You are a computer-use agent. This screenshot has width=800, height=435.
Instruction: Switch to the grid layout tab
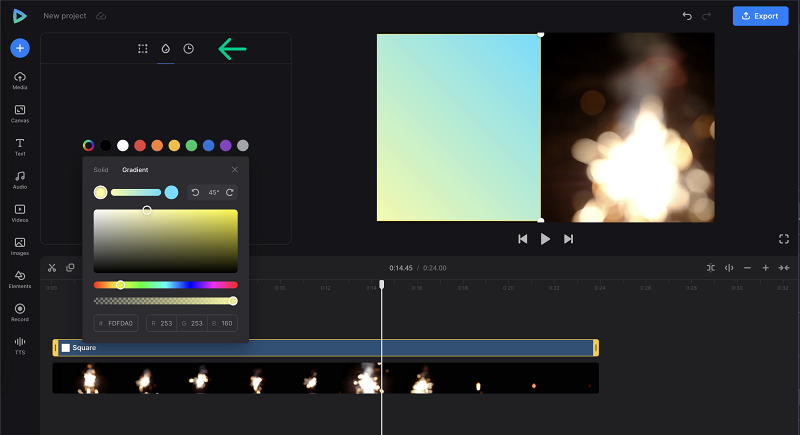tap(143, 48)
